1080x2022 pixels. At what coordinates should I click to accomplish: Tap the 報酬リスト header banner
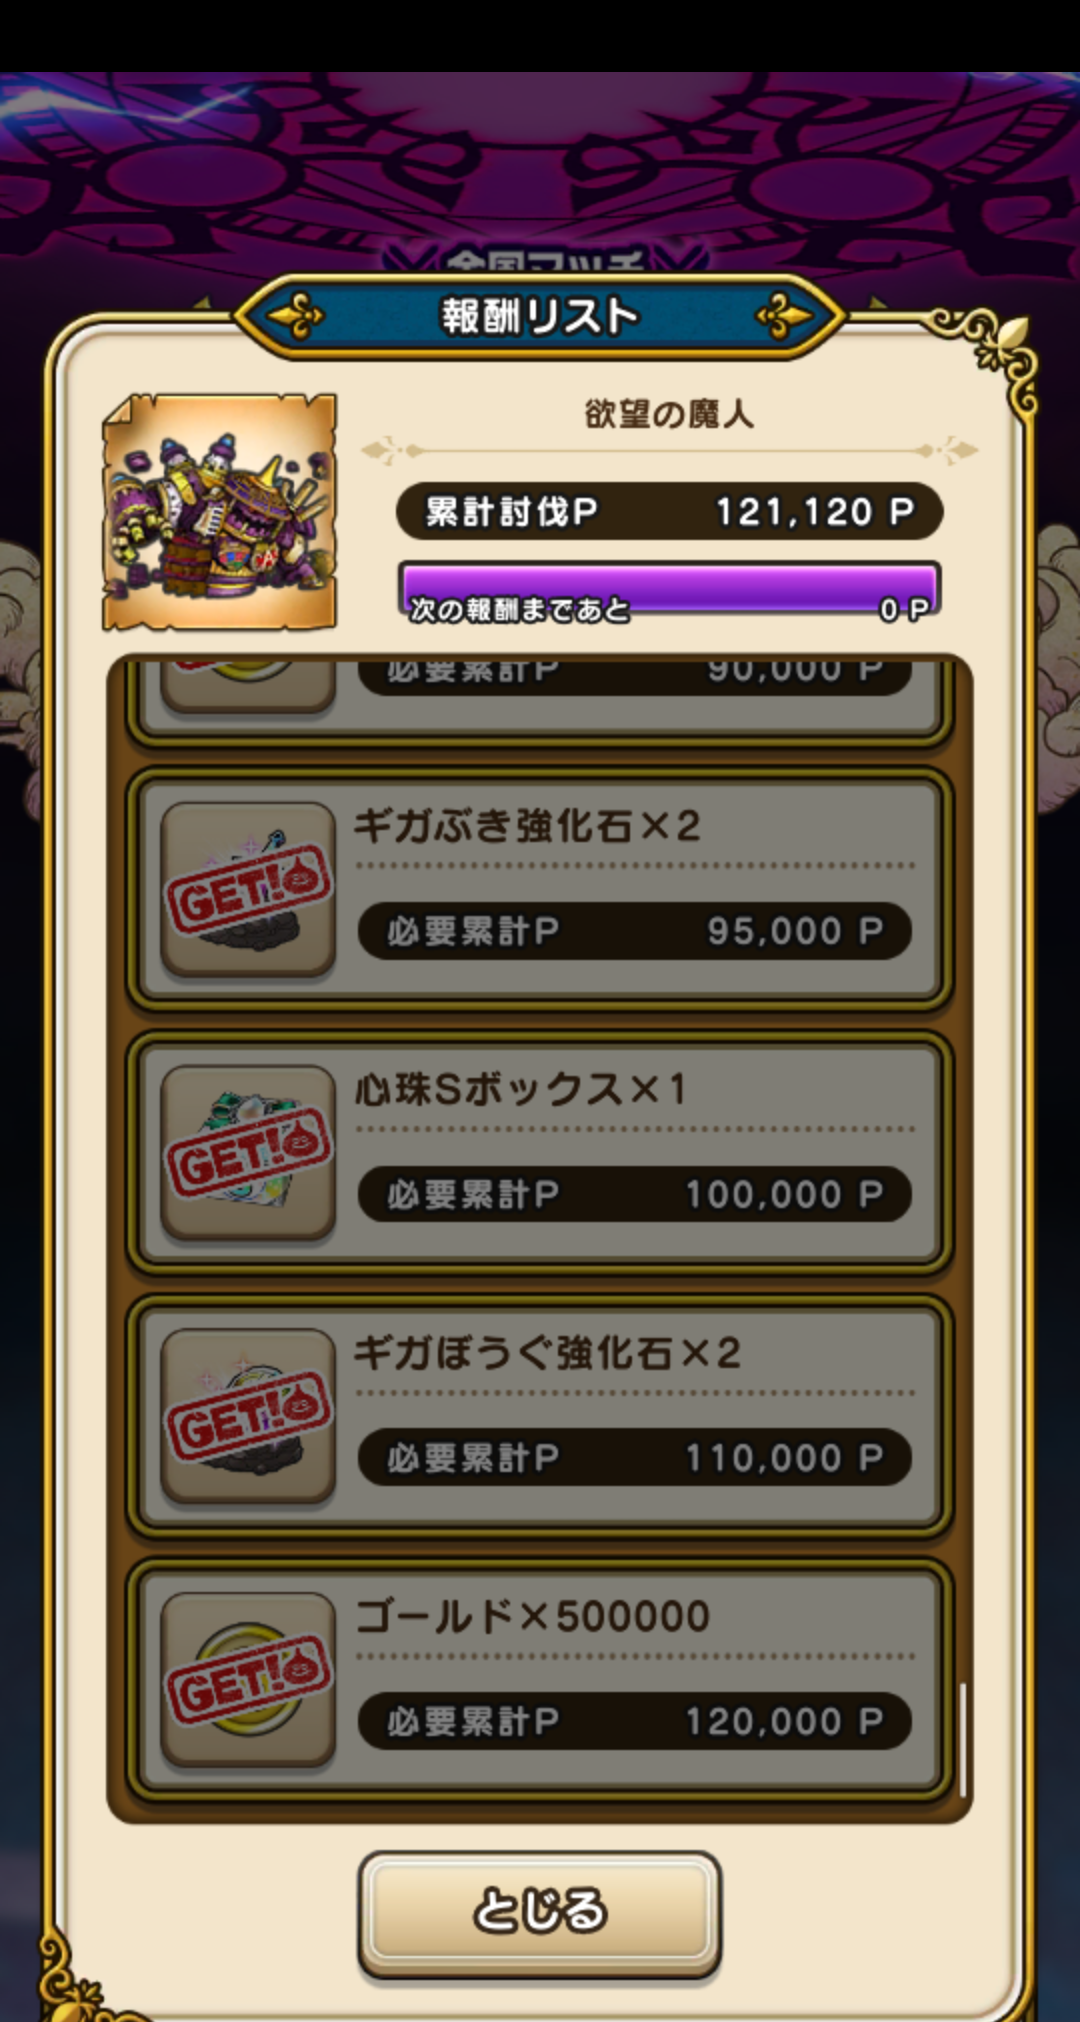click(x=540, y=316)
